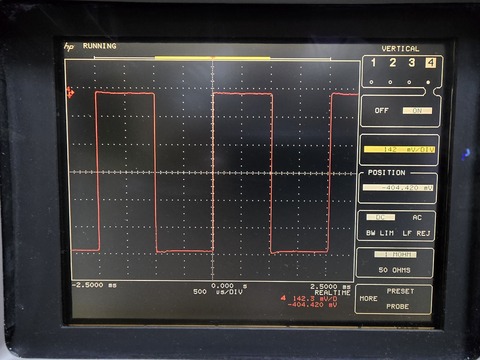Toggle the LF REJ filter
Screen dimensions: 480x360
[416, 233]
